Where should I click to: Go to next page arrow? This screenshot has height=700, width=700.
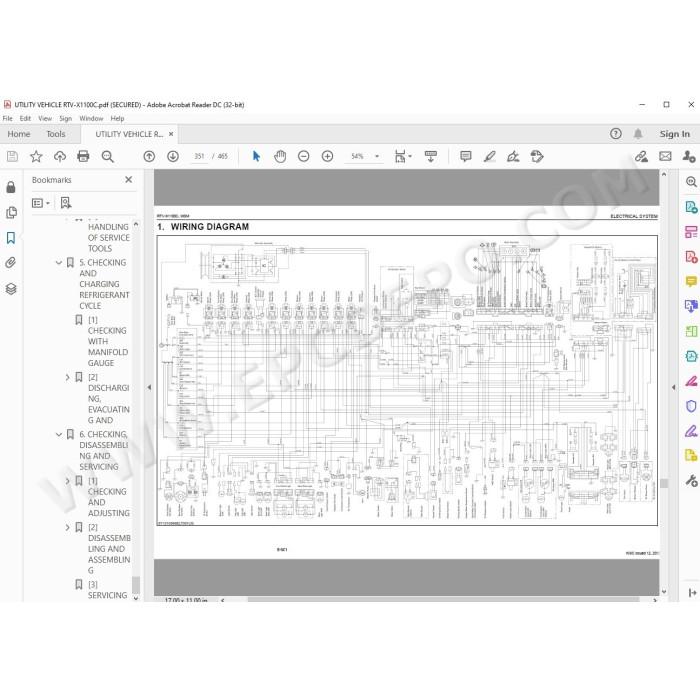tap(173, 156)
